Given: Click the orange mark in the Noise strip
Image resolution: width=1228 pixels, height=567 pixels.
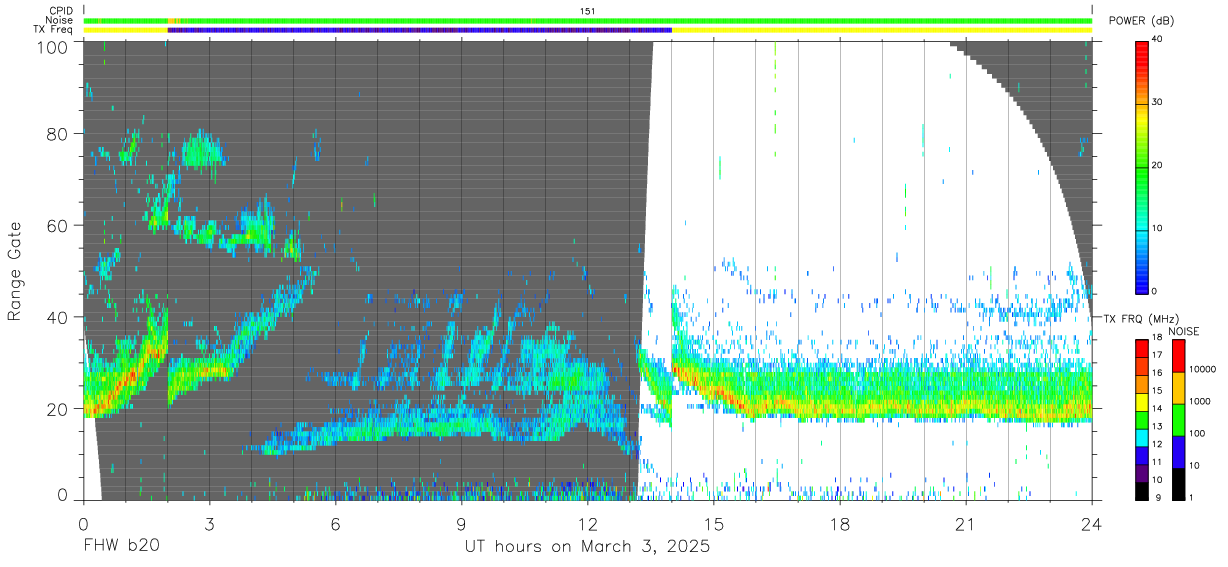Looking at the screenshot, I should click(172, 20).
